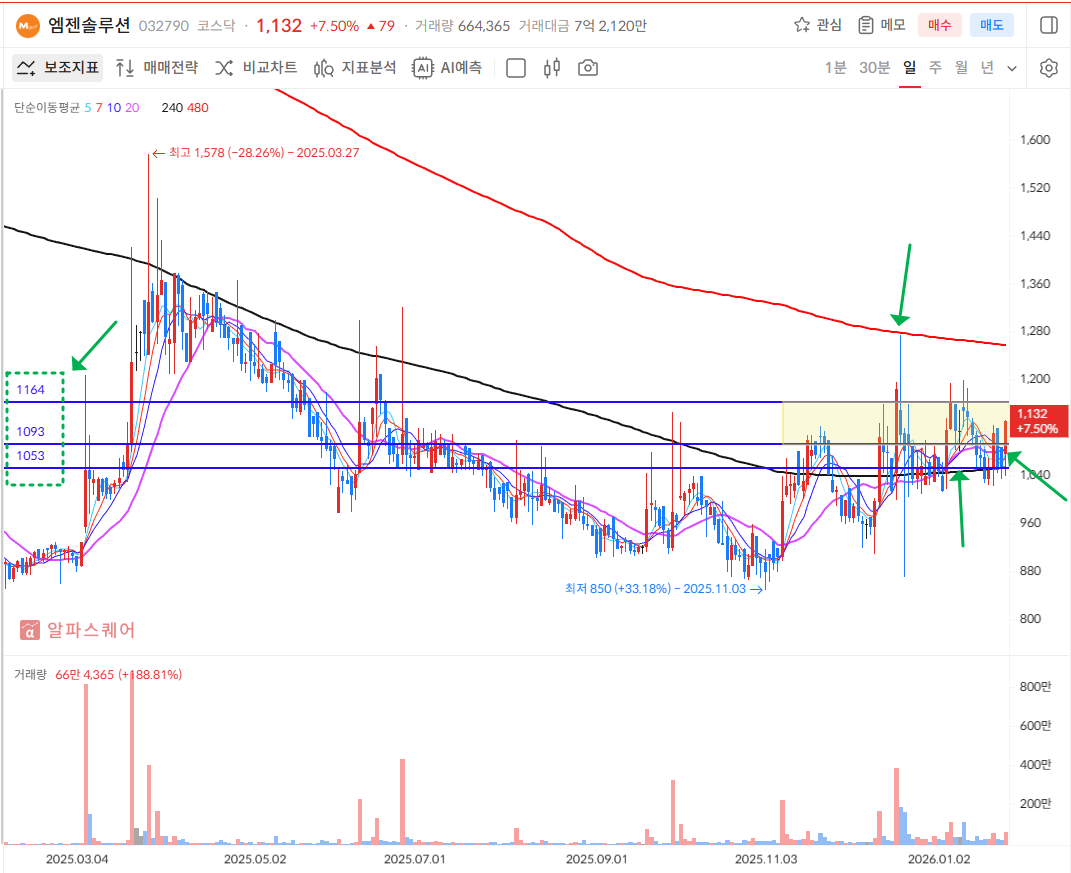Screen dimensions: 1071x873
Task: Switch to 30분 timeframe
Action: click(x=874, y=68)
